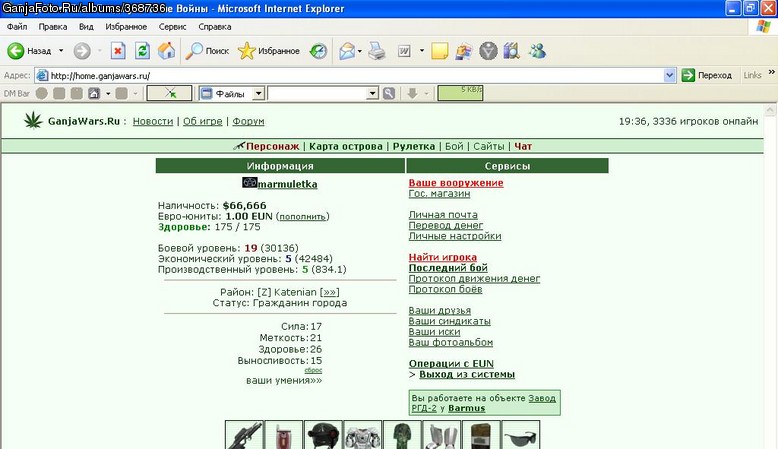Open Гос. магазин link
The height and width of the screenshot is (449, 778).
pos(439,193)
